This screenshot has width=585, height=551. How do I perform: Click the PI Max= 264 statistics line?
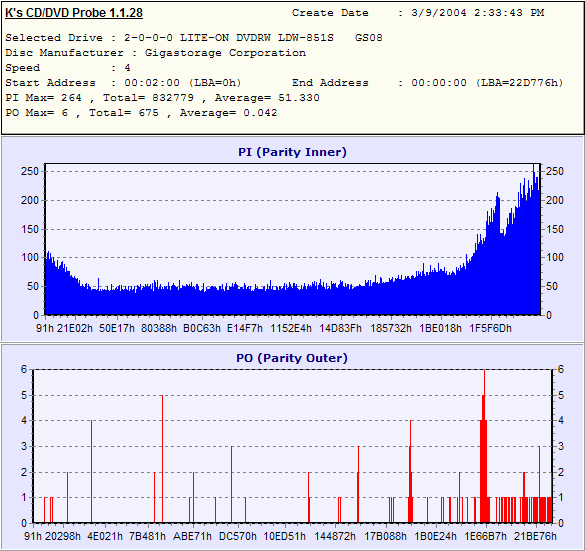coord(162,98)
